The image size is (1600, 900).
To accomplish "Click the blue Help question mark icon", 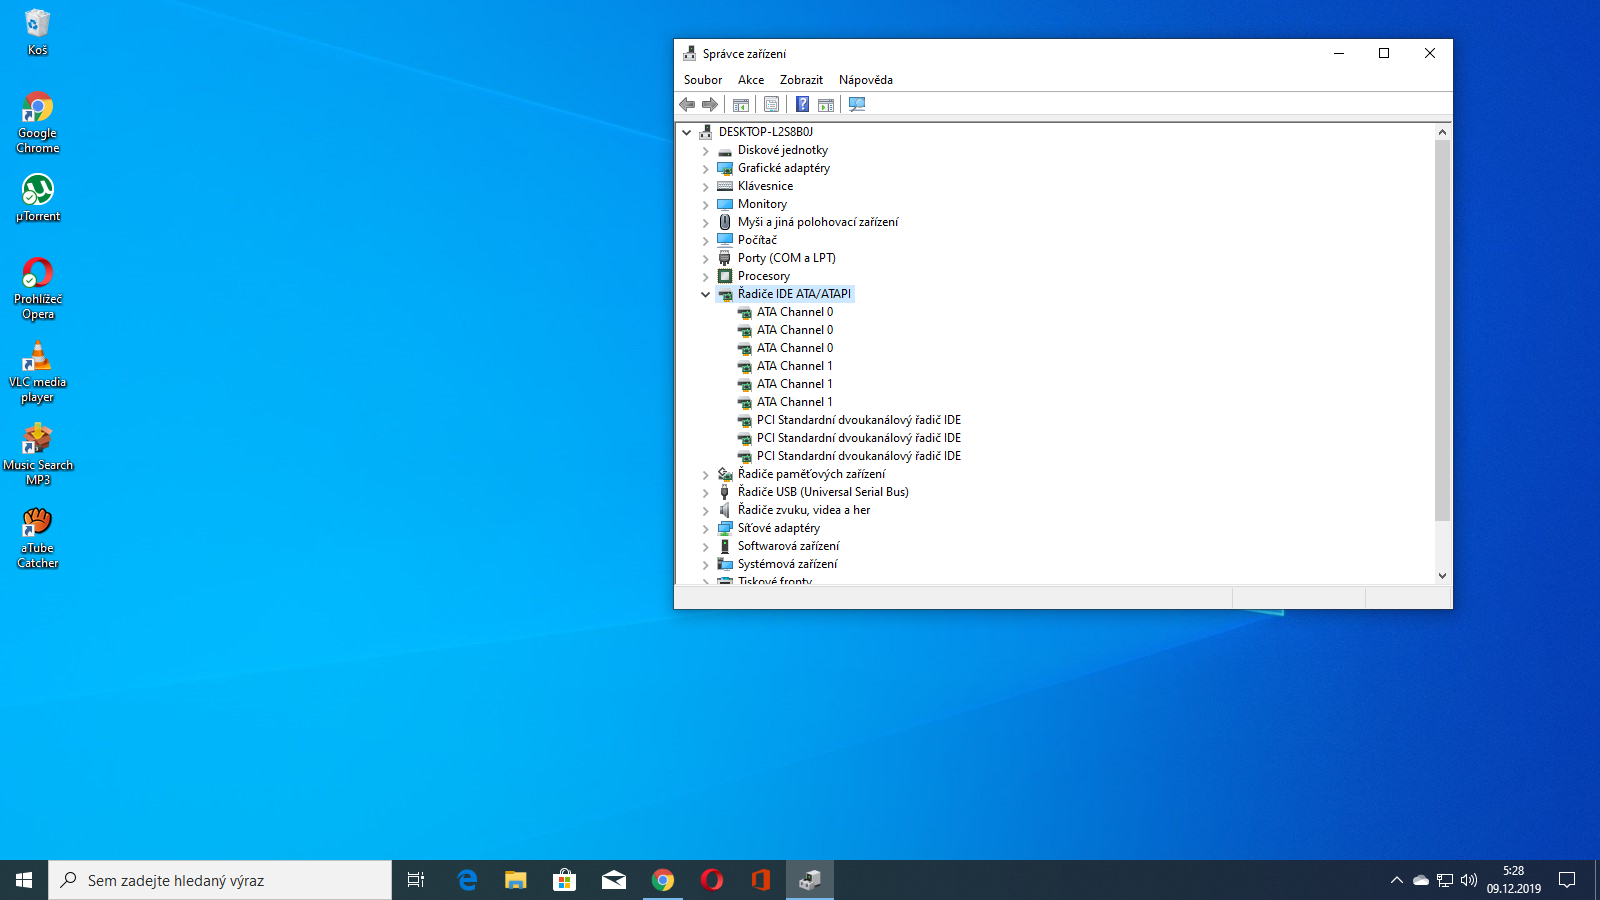I will point(802,104).
